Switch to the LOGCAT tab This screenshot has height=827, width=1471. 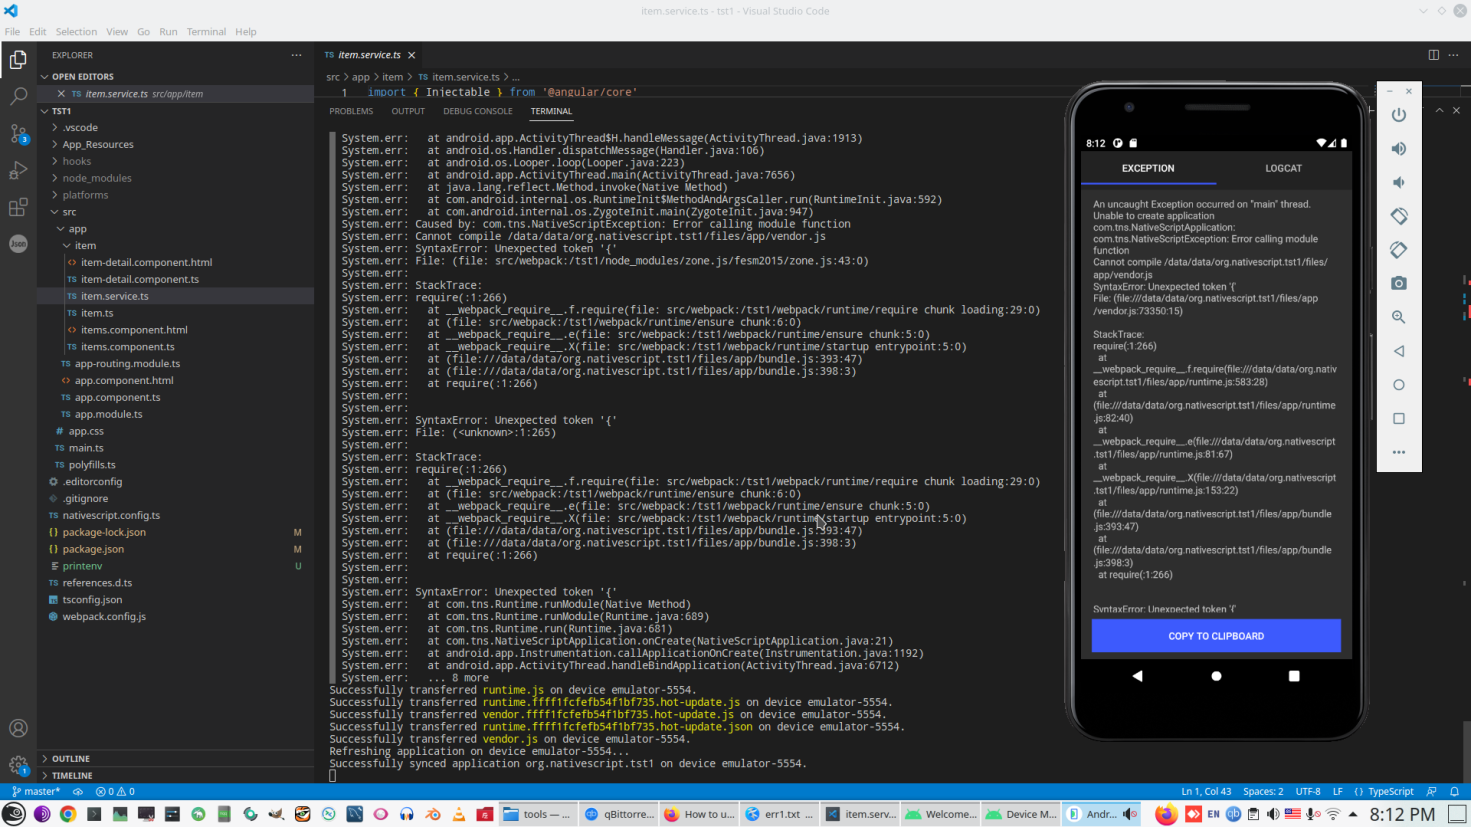pyautogui.click(x=1284, y=168)
